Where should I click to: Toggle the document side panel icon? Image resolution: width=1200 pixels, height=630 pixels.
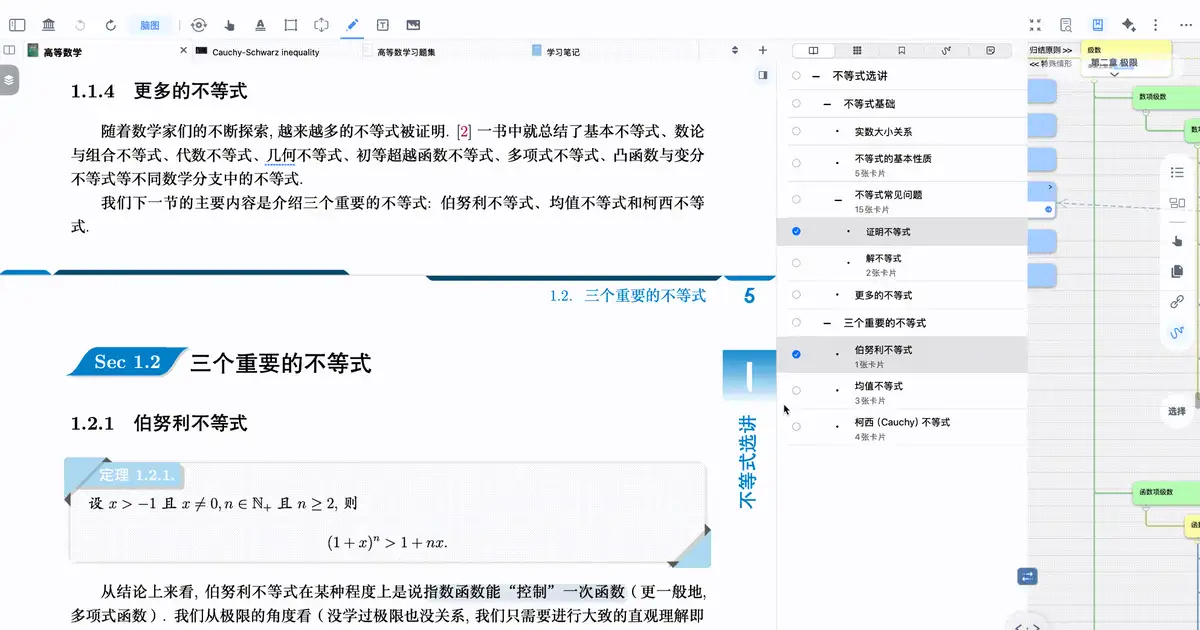point(762,74)
